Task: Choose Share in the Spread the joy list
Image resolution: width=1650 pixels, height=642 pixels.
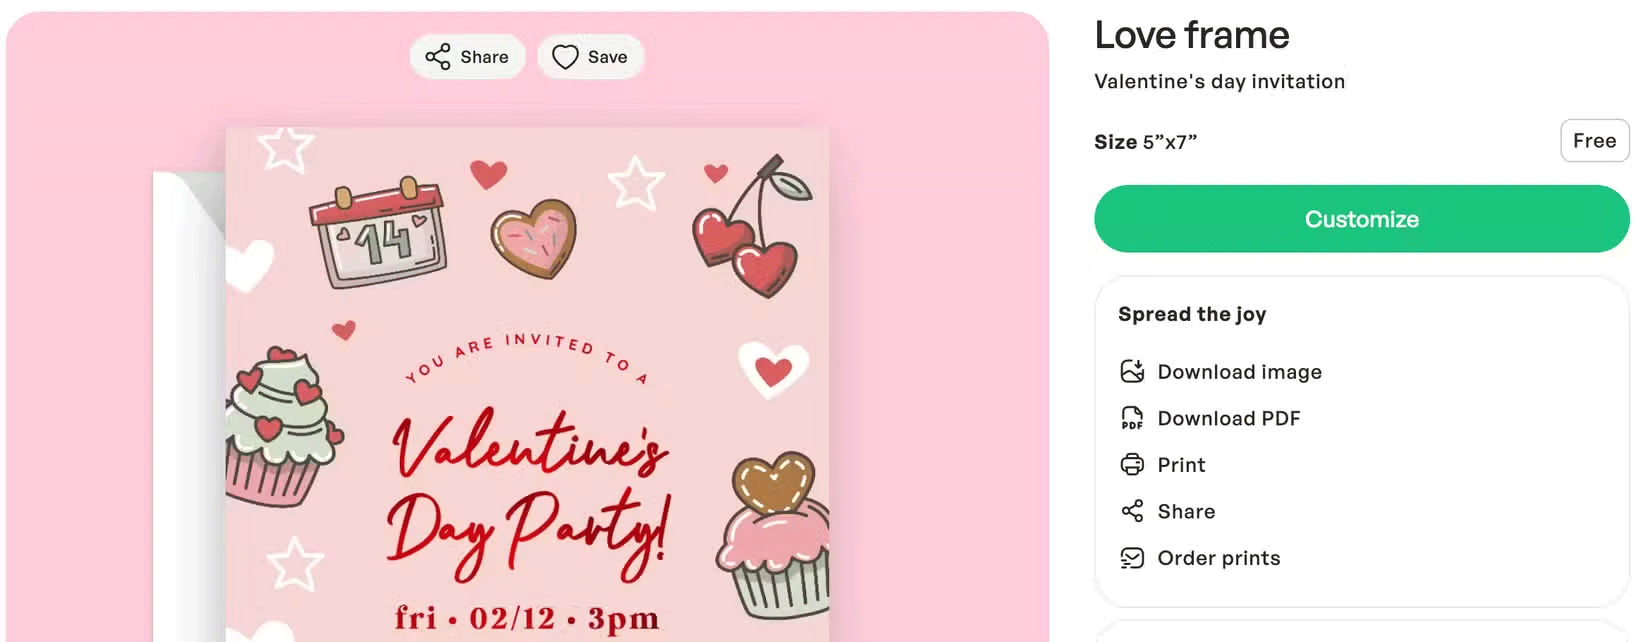Action: pos(1186,511)
